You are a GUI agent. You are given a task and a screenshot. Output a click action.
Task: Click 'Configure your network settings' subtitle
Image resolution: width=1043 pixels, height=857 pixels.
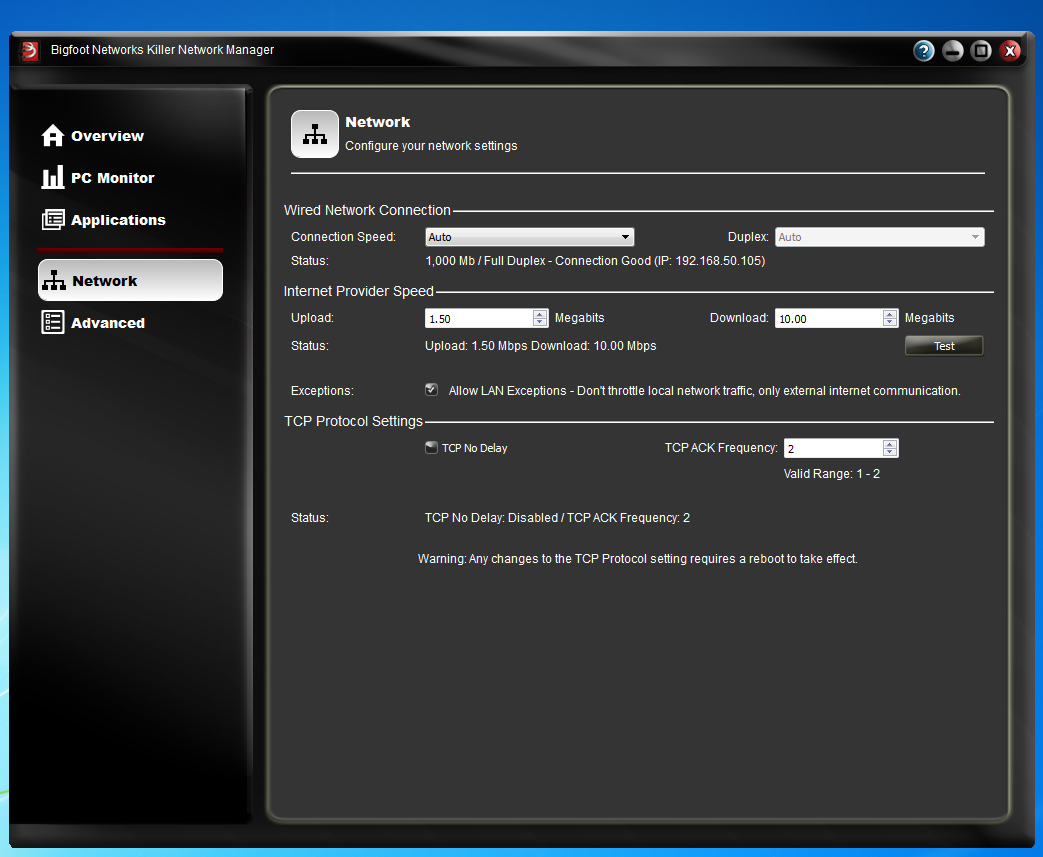[x=431, y=146]
